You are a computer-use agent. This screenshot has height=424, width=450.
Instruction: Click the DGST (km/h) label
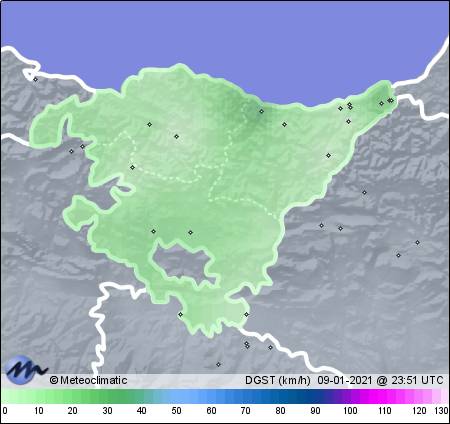(278, 380)
